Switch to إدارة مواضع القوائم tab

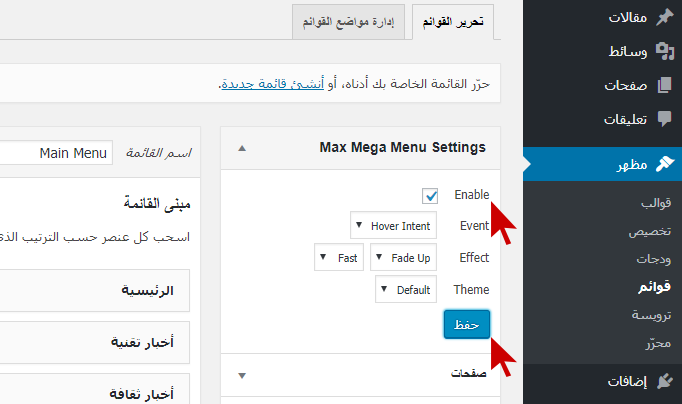[348, 22]
